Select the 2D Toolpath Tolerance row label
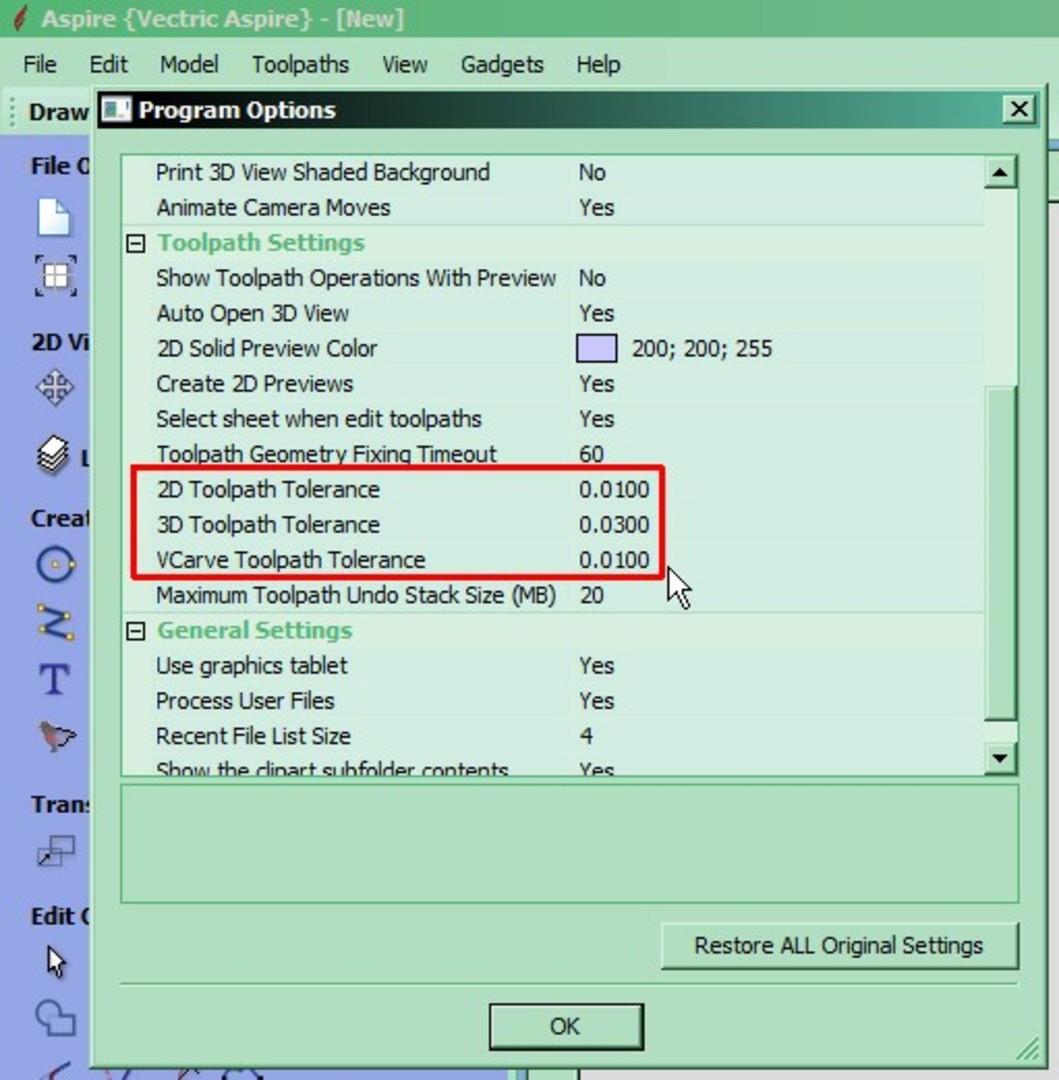 click(268, 490)
